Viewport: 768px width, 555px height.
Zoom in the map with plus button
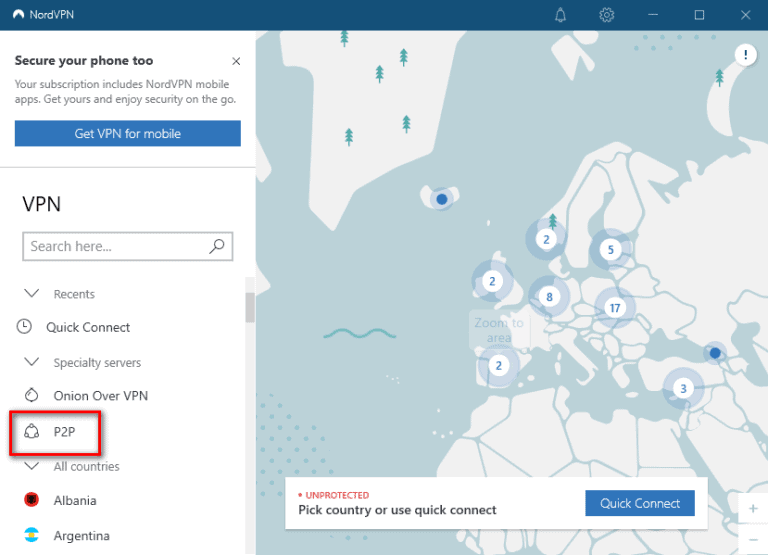click(x=753, y=508)
